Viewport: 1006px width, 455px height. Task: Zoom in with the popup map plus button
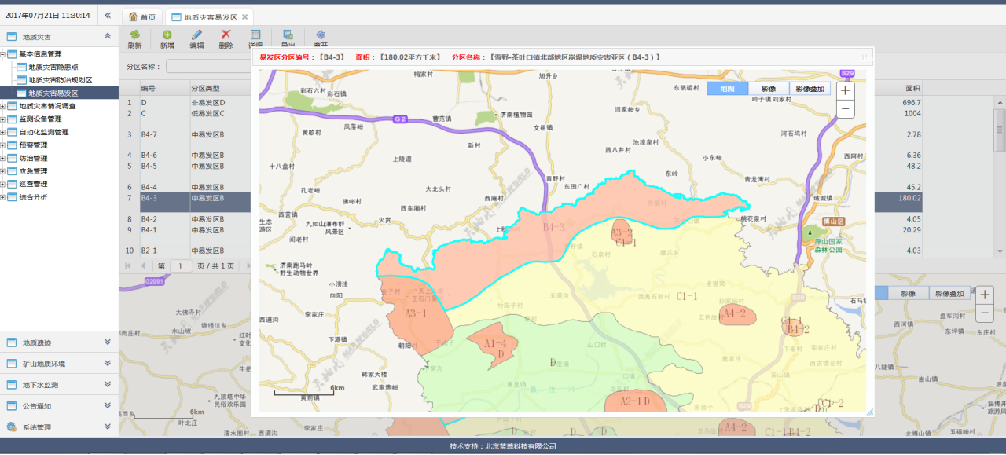[x=846, y=90]
